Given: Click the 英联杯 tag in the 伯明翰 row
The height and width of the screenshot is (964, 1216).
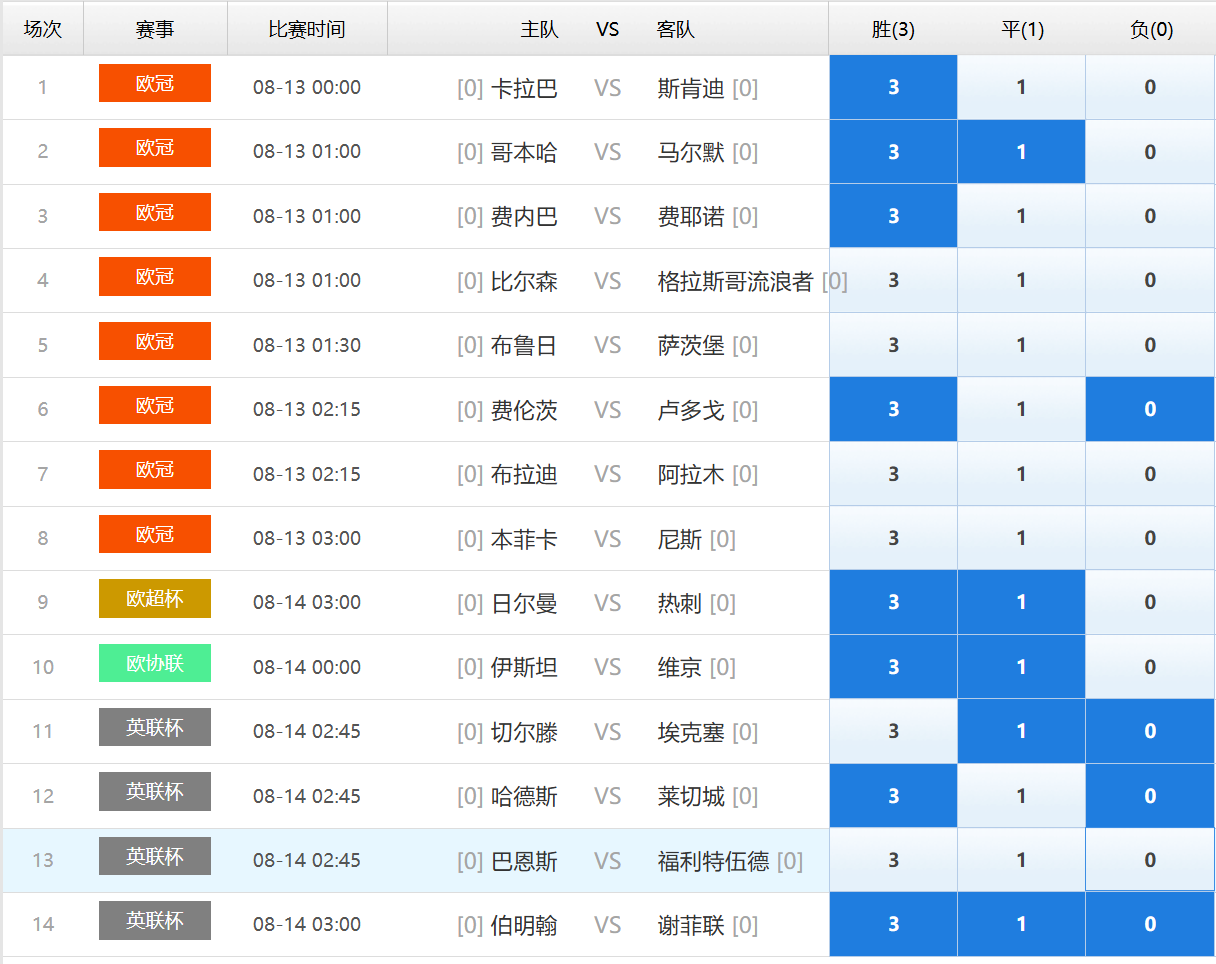Looking at the screenshot, I should pyautogui.click(x=155, y=920).
